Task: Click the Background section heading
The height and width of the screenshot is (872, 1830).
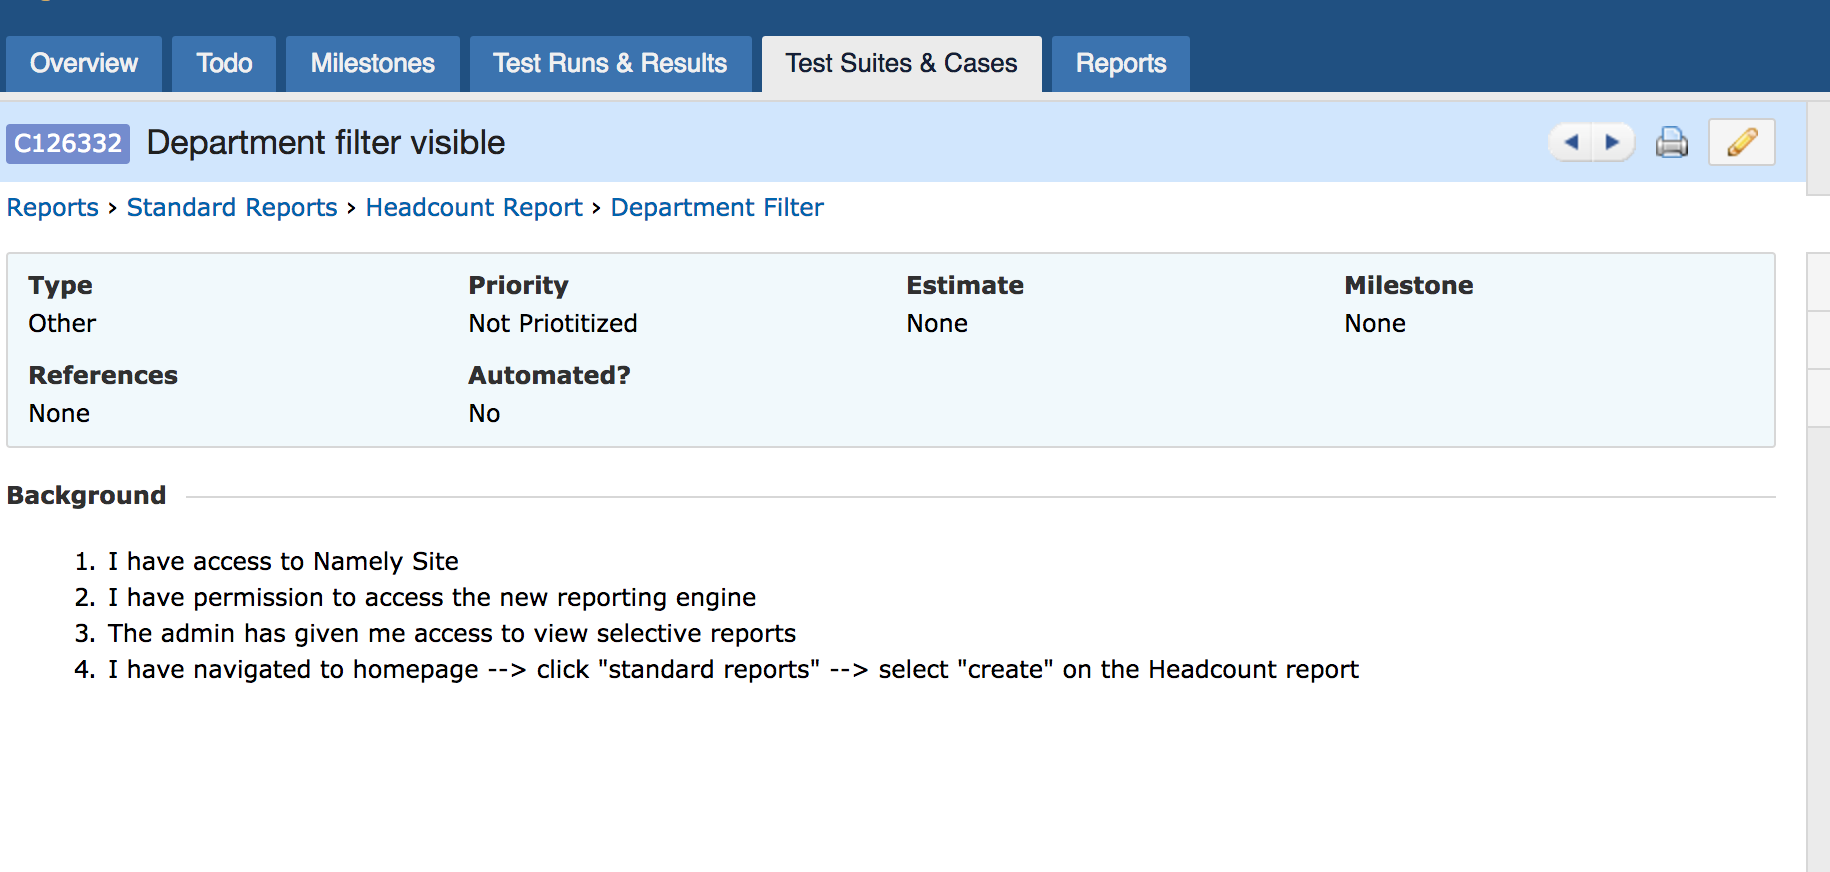Action: coord(87,495)
